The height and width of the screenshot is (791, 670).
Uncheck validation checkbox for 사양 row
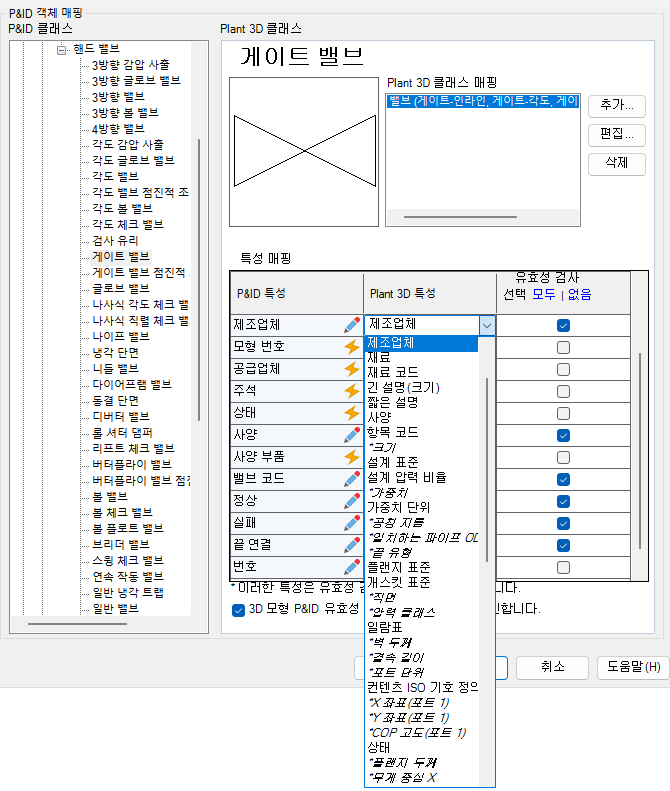point(564,435)
